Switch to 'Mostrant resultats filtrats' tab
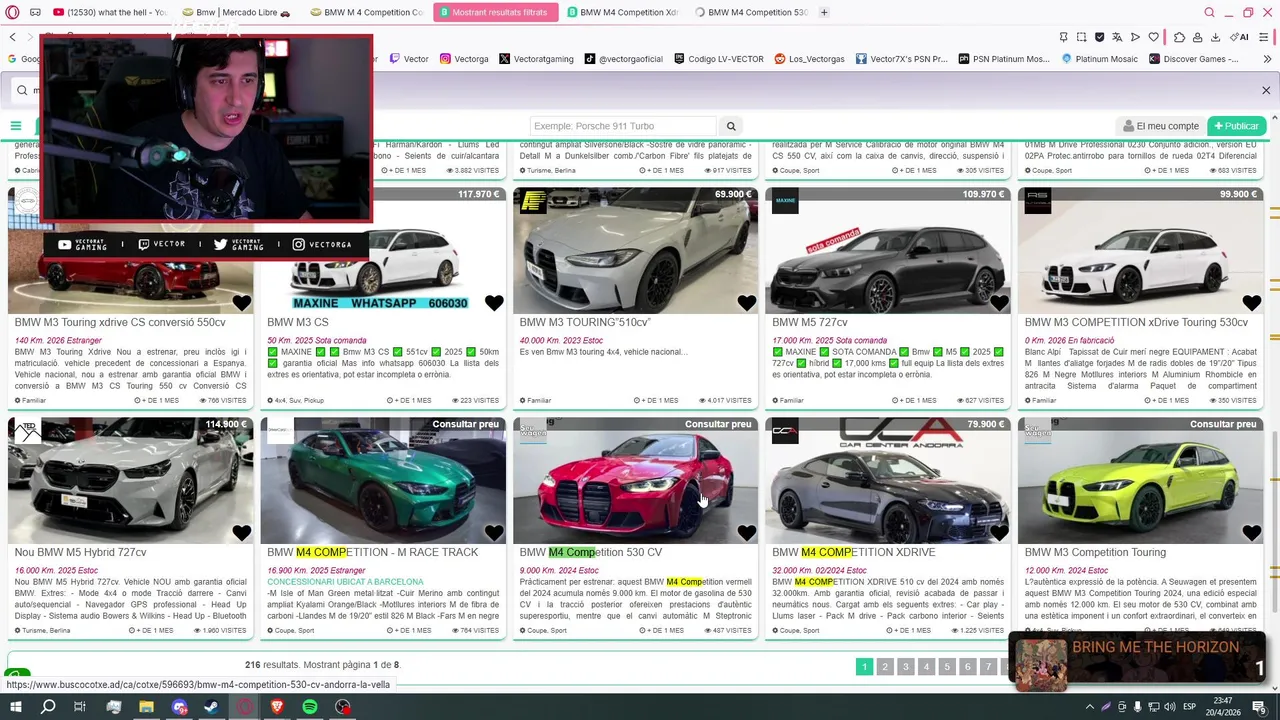Image resolution: width=1280 pixels, height=720 pixels. tap(494, 12)
